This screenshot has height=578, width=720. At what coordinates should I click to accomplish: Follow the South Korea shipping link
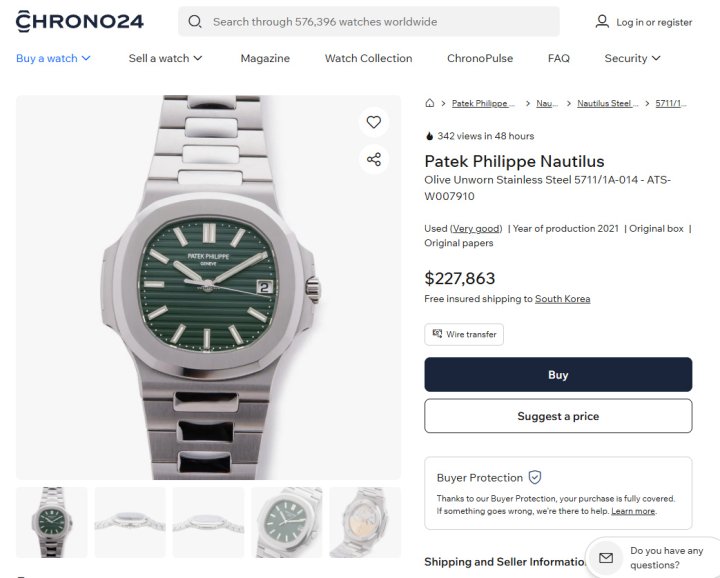(562, 299)
